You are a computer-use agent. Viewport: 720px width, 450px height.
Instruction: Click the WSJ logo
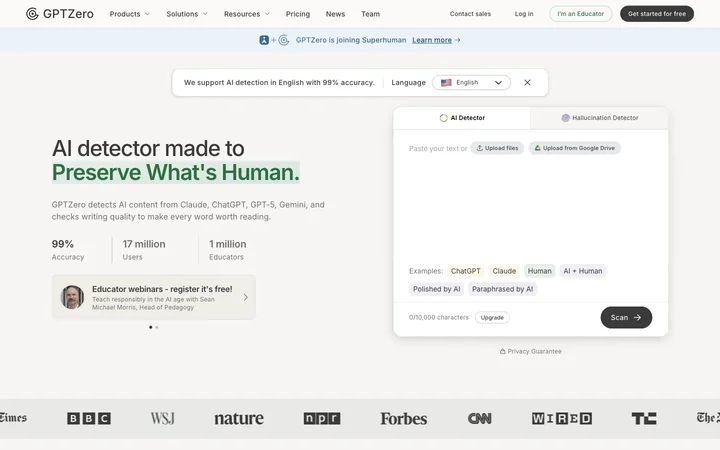163,418
